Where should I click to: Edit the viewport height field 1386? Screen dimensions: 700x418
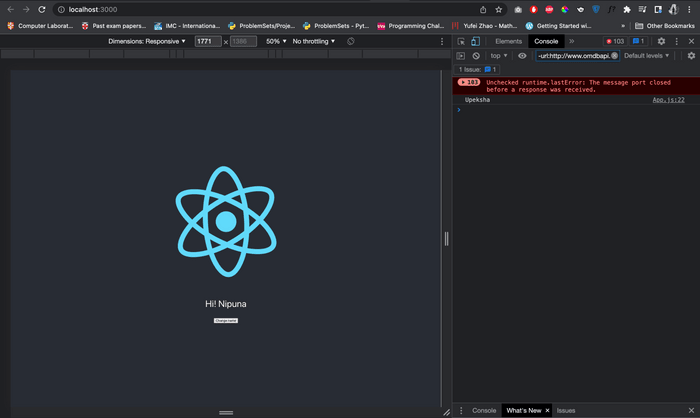tap(243, 41)
